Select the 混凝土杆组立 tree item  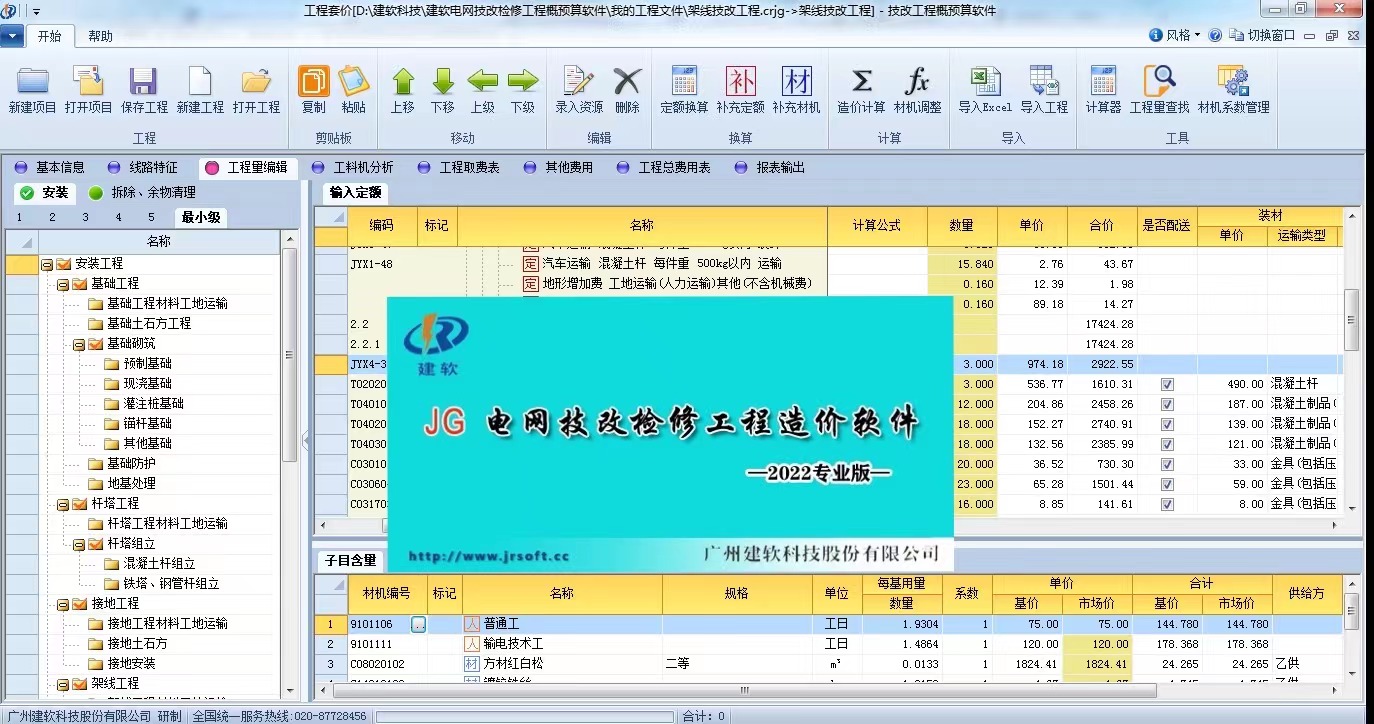pos(159,564)
